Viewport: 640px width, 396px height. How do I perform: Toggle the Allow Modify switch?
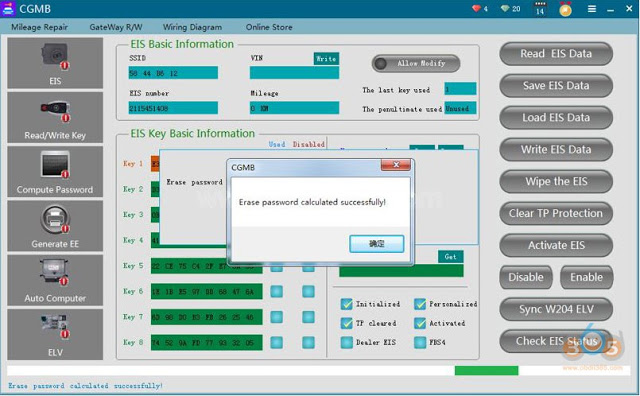coord(416,64)
